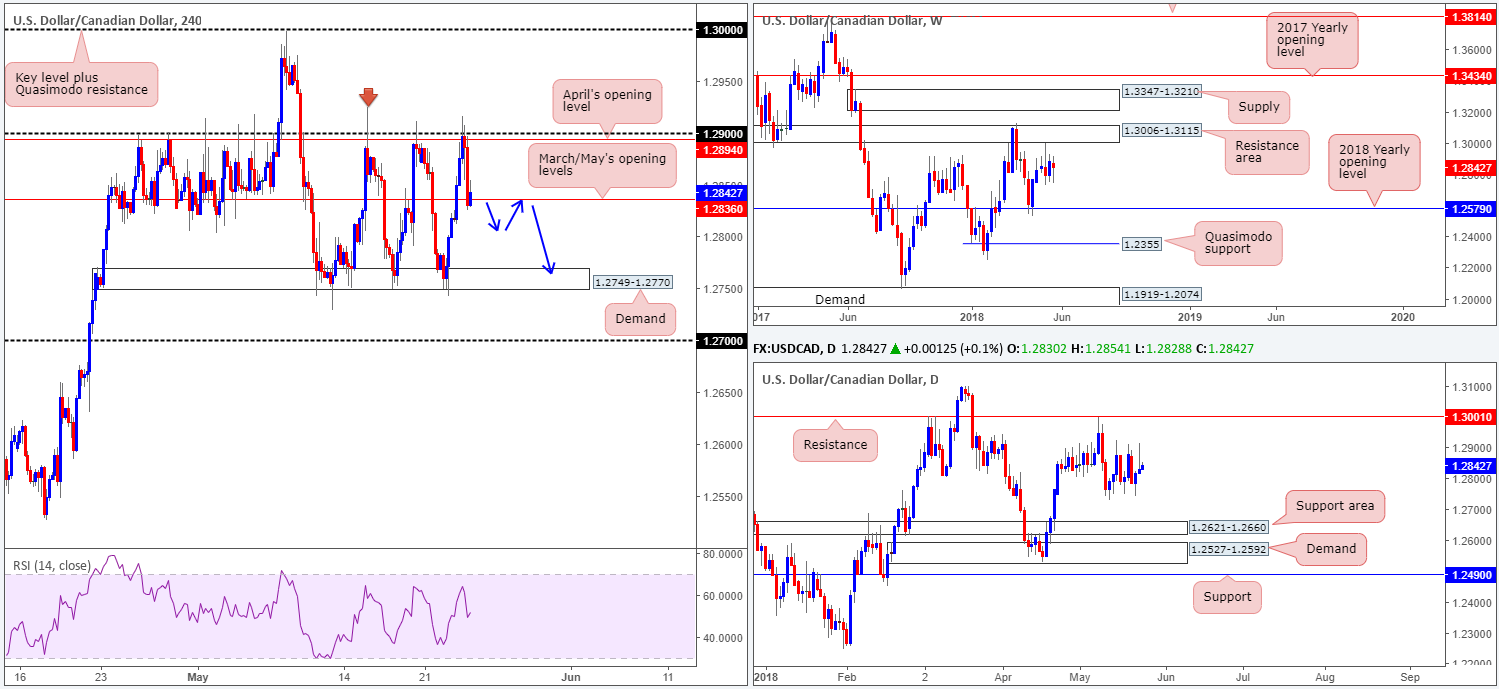Click the 1.24900 price label on the daily chart
1499x689 pixels.
pos(1470,575)
